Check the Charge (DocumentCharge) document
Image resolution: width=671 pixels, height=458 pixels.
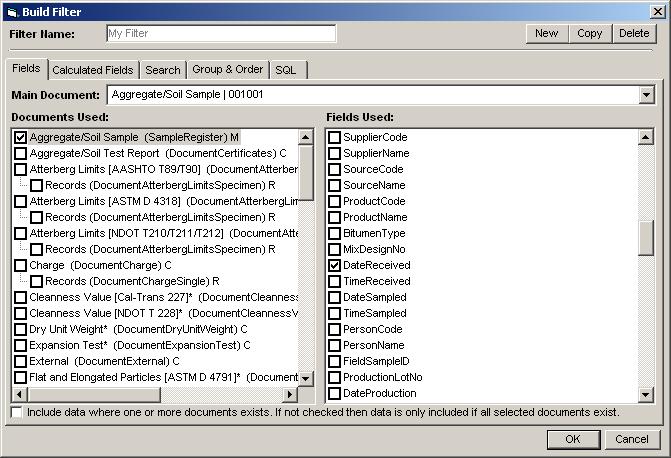tap(21, 266)
